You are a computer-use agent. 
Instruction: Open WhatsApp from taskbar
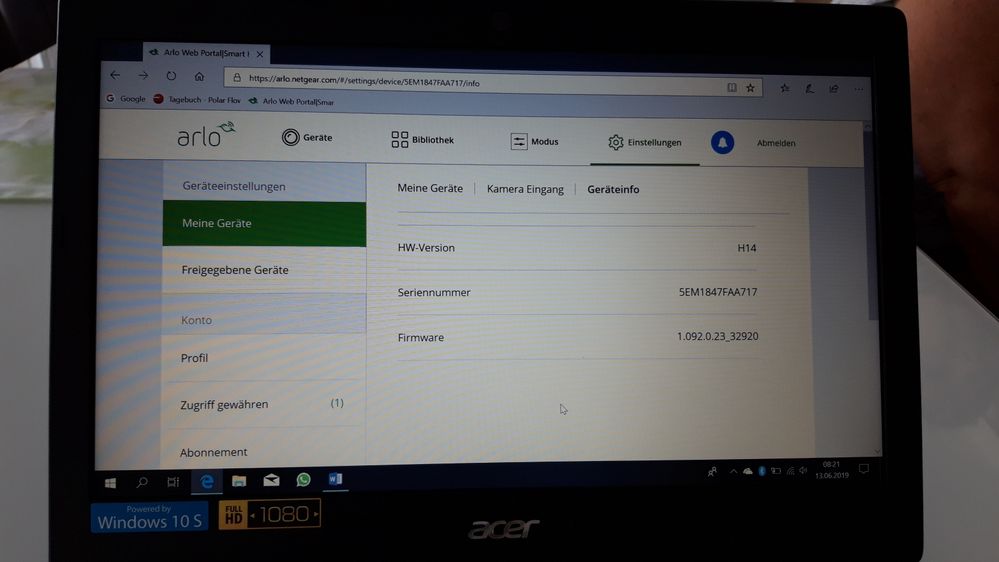pyautogui.click(x=303, y=479)
